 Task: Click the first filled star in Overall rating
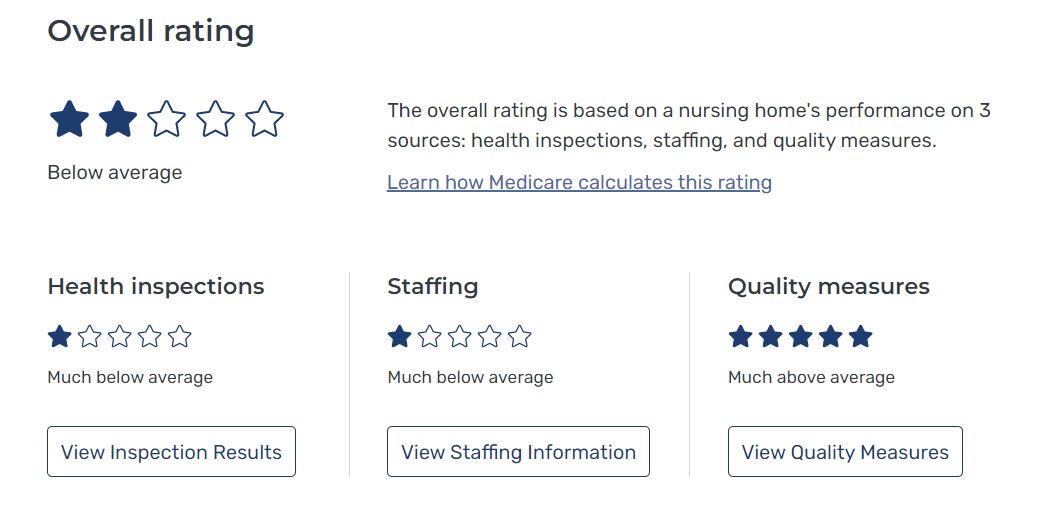pos(69,119)
